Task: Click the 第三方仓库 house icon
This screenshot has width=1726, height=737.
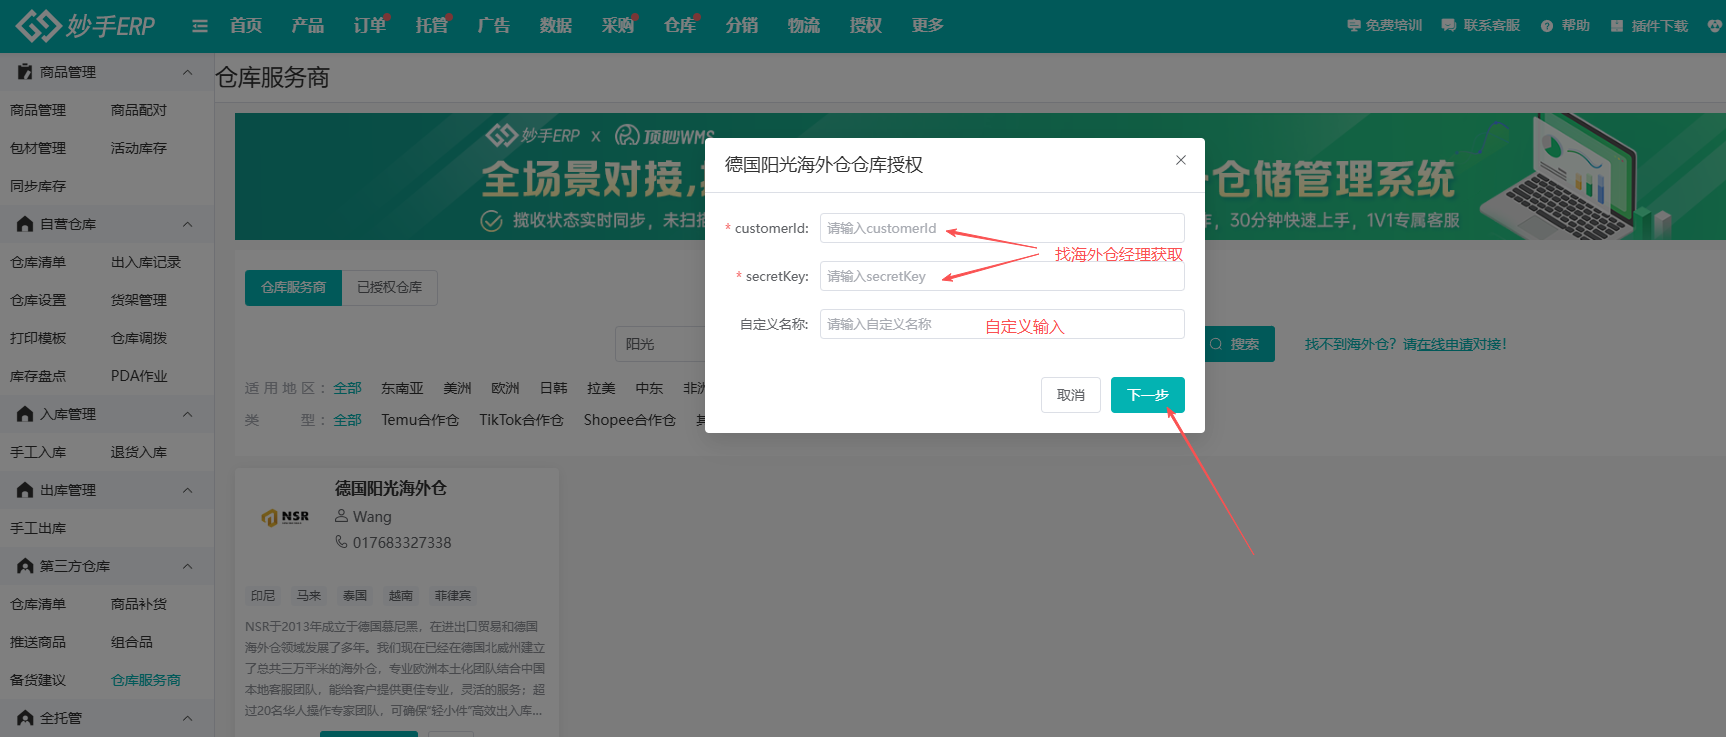Action: (x=25, y=566)
